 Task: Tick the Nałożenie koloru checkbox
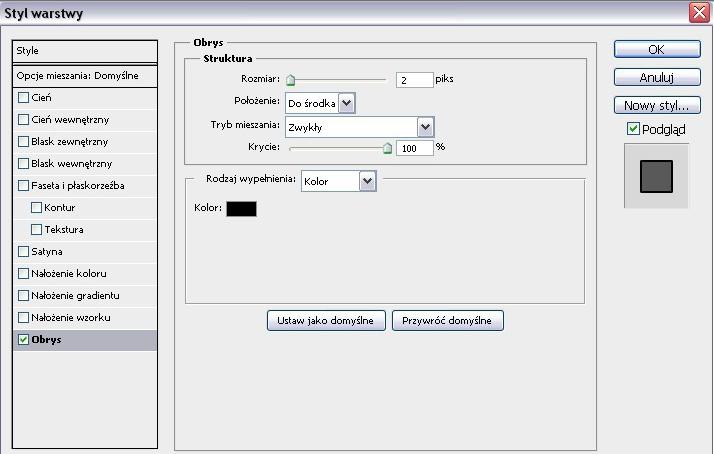(23, 274)
